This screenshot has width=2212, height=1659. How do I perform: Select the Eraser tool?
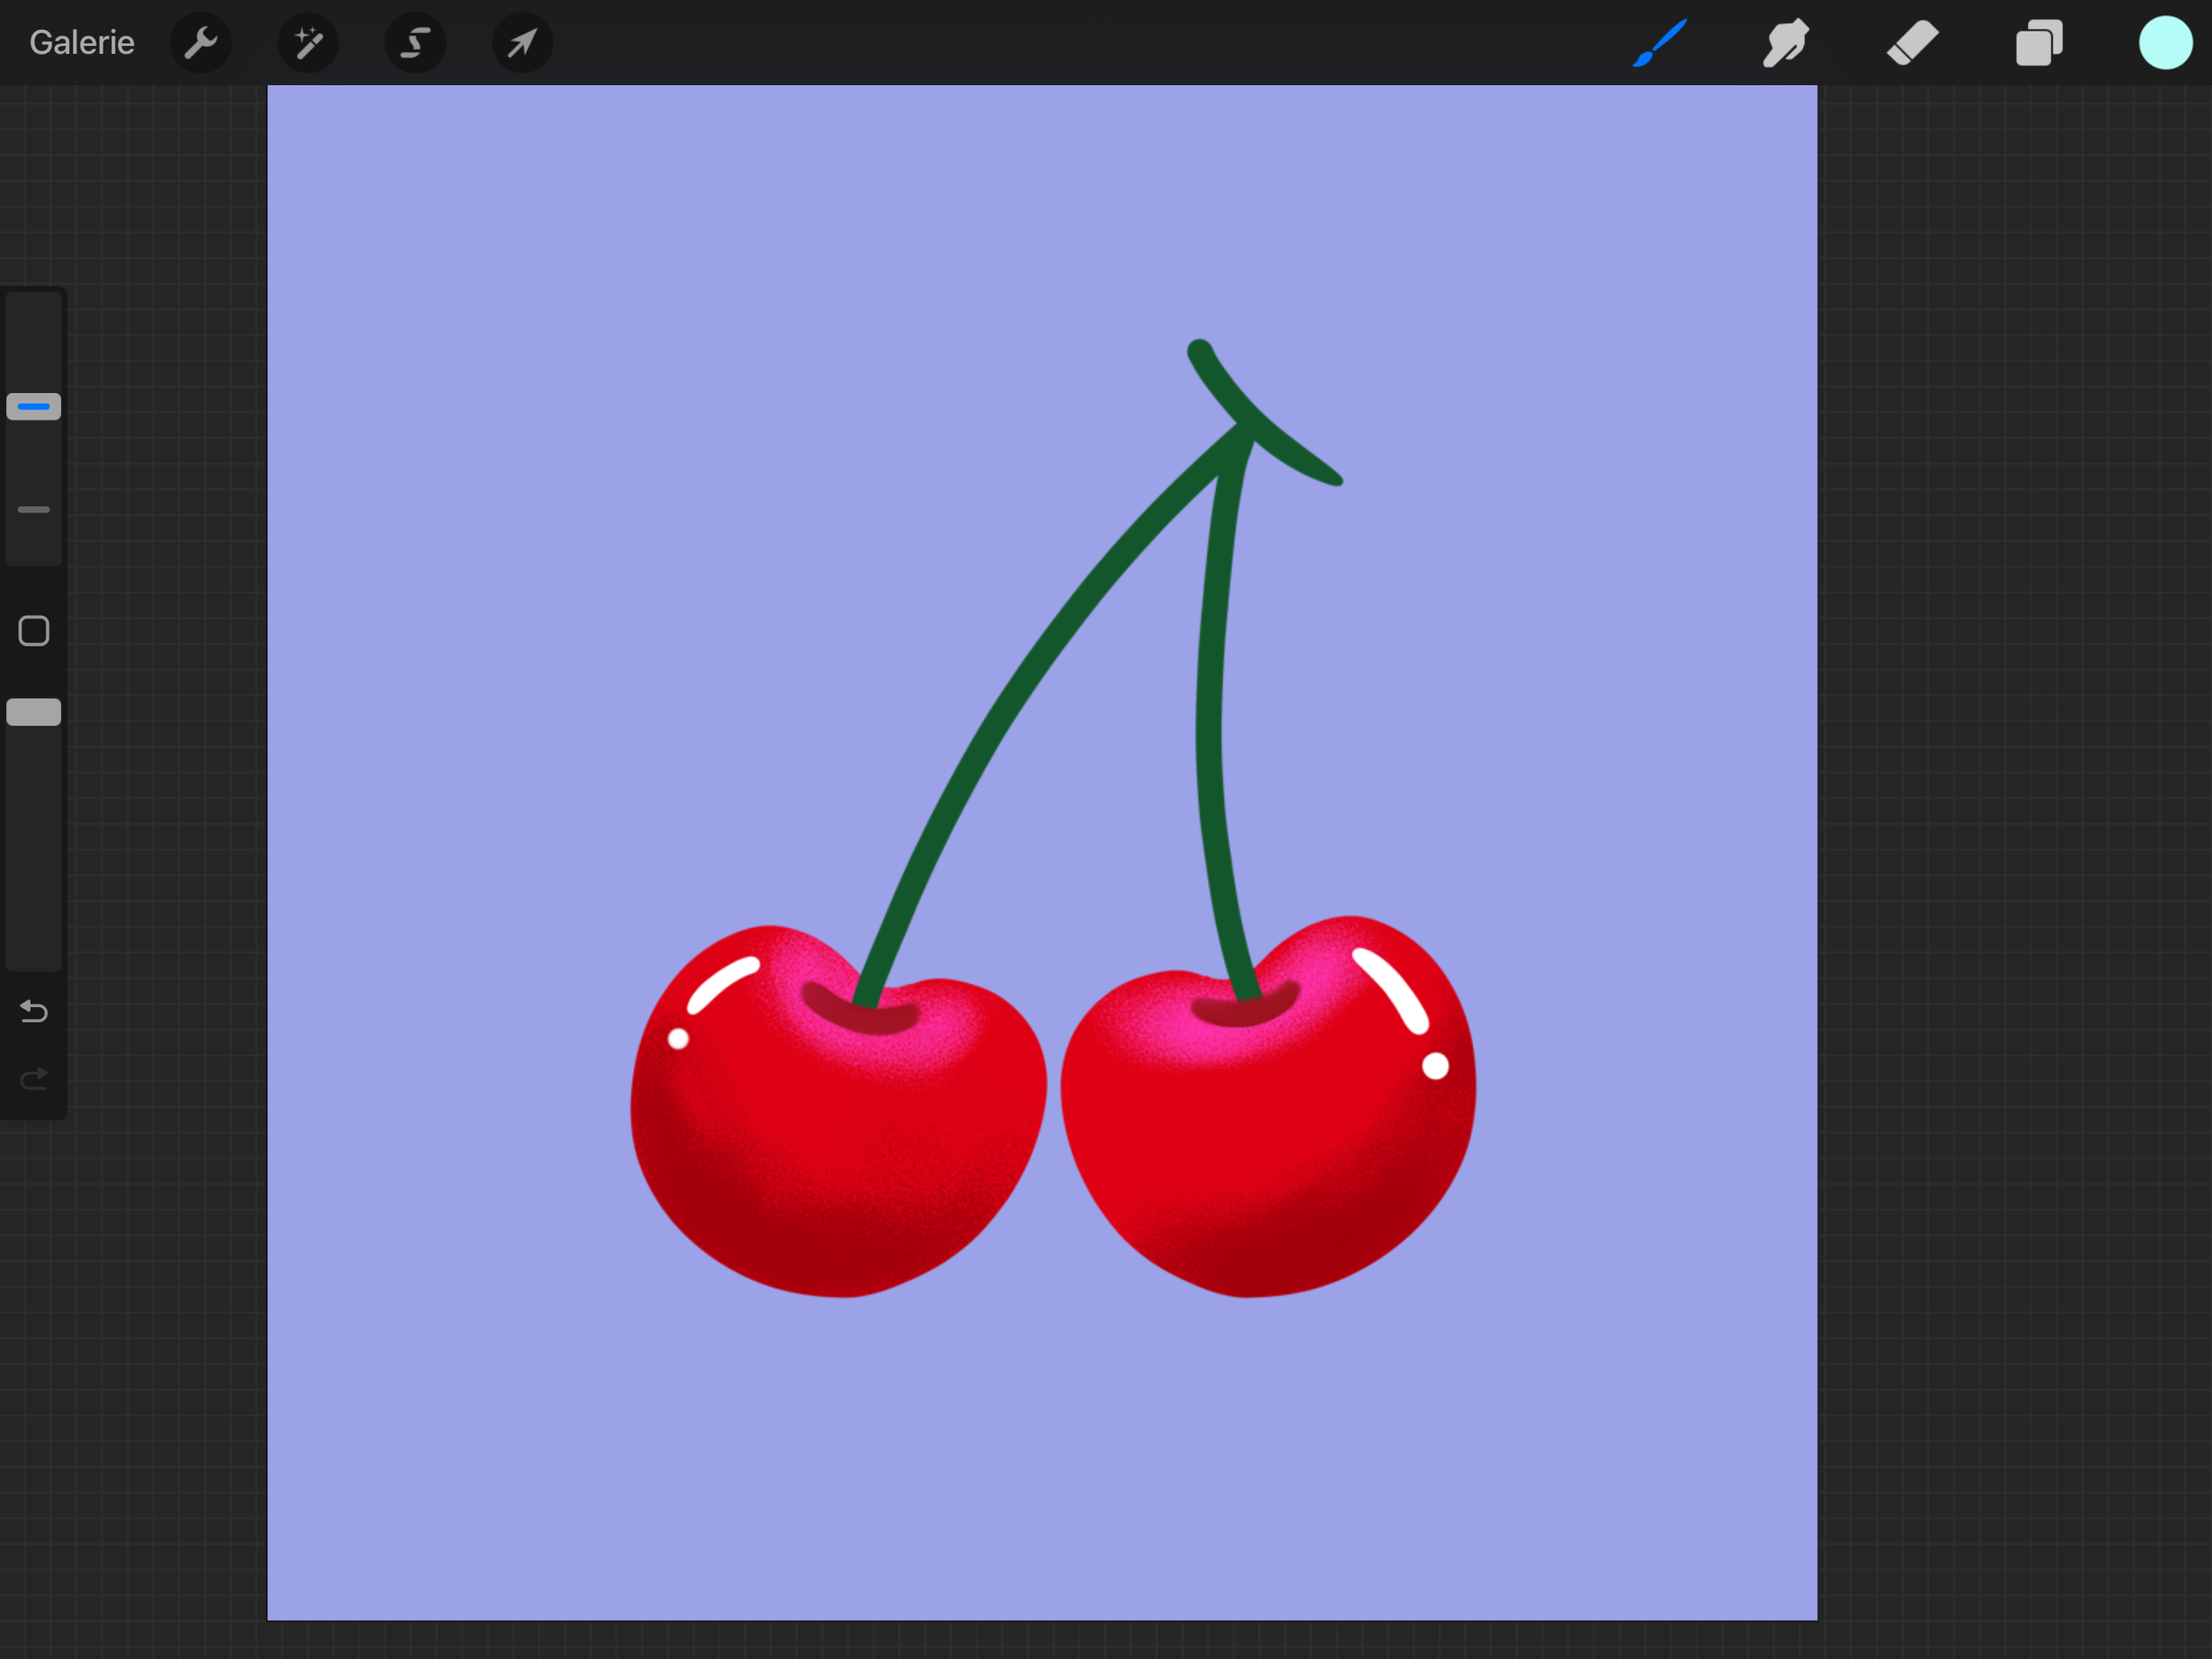pos(1912,43)
